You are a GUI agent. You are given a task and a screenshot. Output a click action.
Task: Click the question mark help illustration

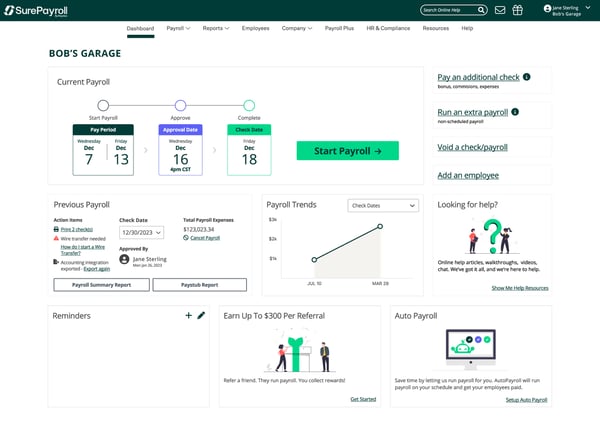(492, 236)
